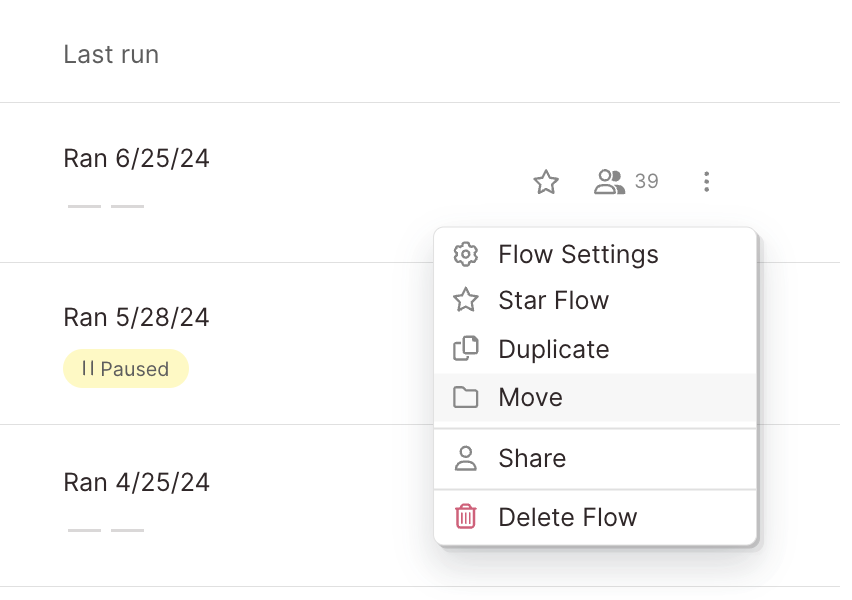
Task: Click the 39 collaborators count
Action: (x=646, y=181)
